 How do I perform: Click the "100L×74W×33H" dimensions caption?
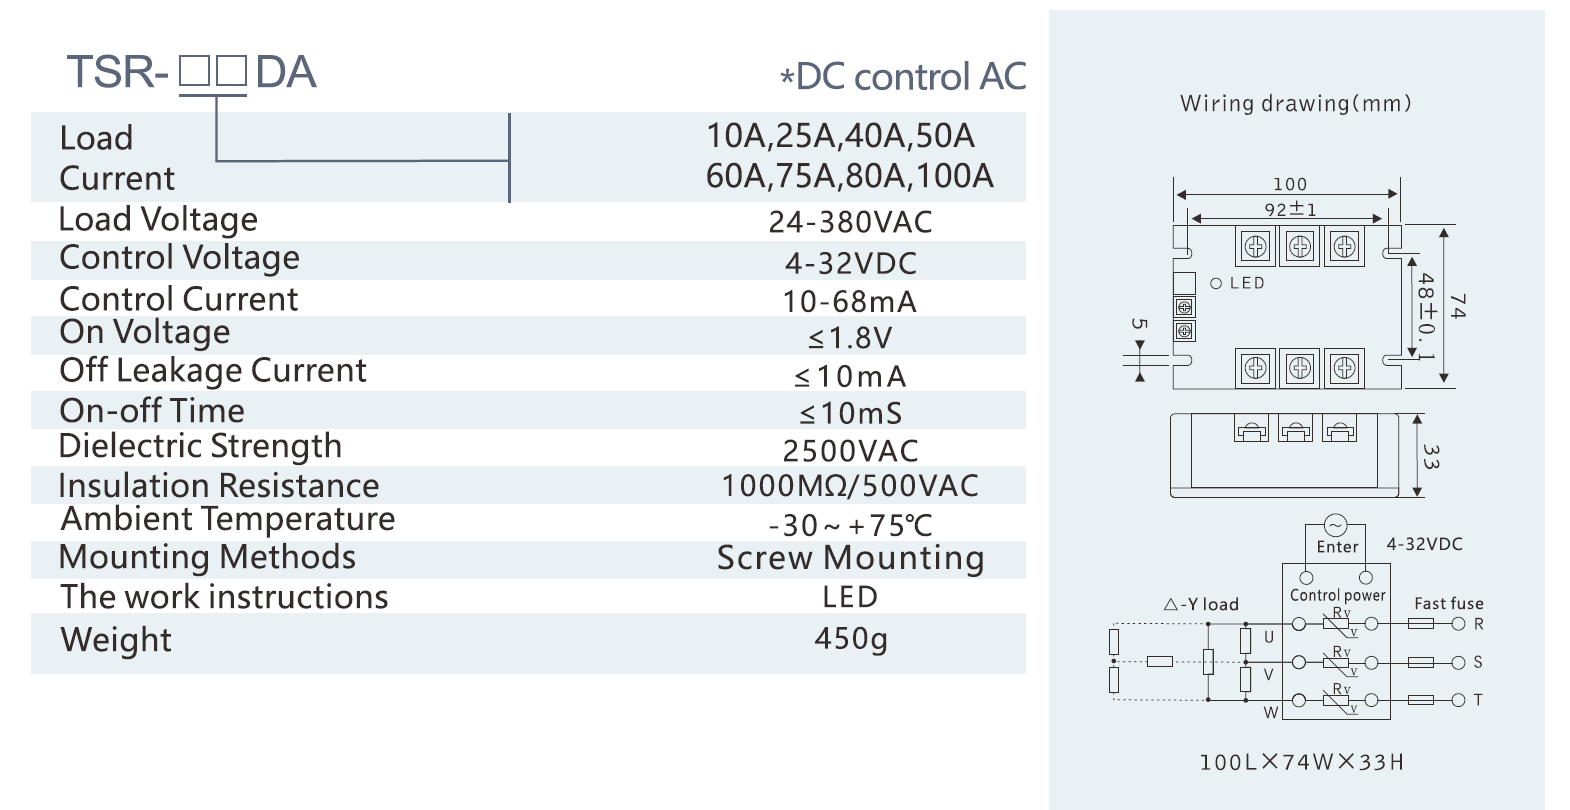[1301, 762]
